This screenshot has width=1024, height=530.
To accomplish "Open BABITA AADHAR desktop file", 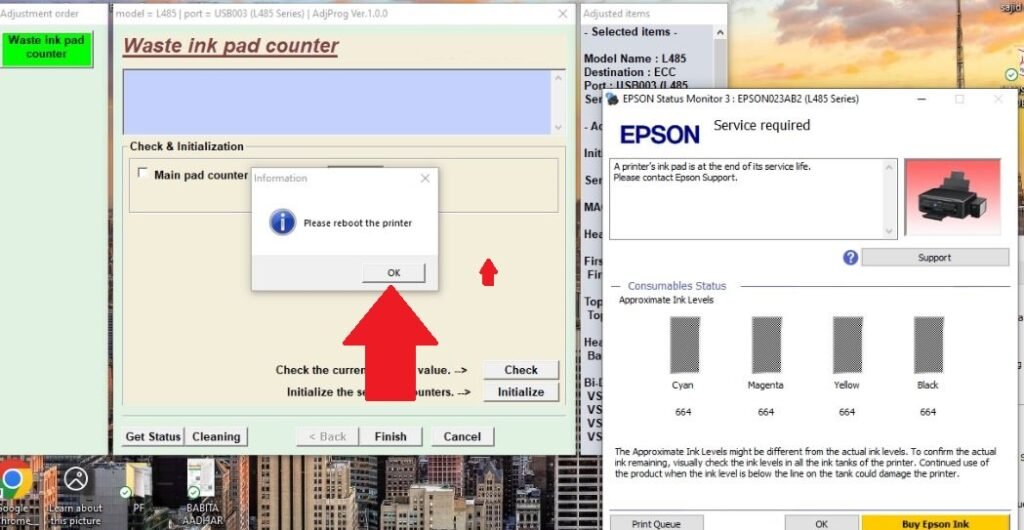I will point(203,491).
